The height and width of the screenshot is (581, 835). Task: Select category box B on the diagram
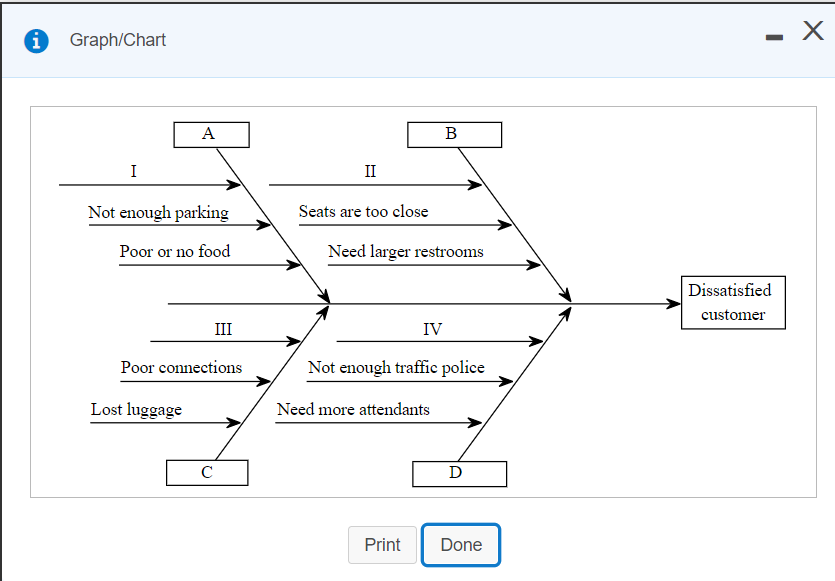tap(454, 133)
